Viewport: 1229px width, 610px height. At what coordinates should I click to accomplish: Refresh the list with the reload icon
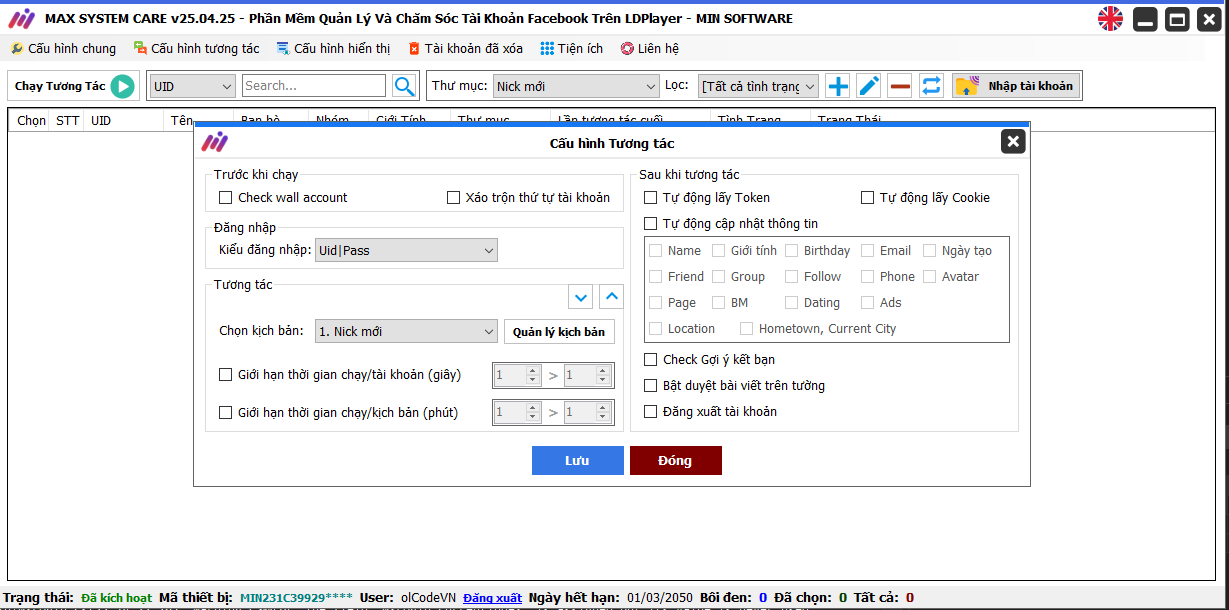931,86
